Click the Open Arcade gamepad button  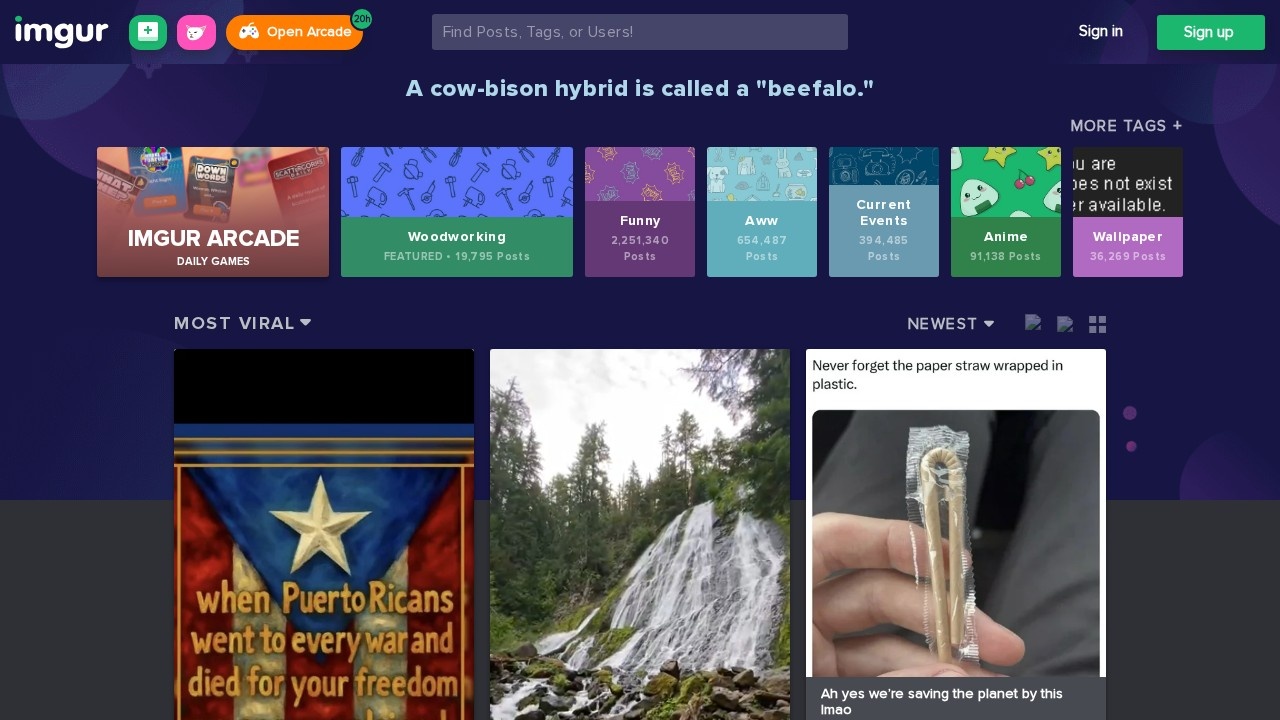pos(294,32)
